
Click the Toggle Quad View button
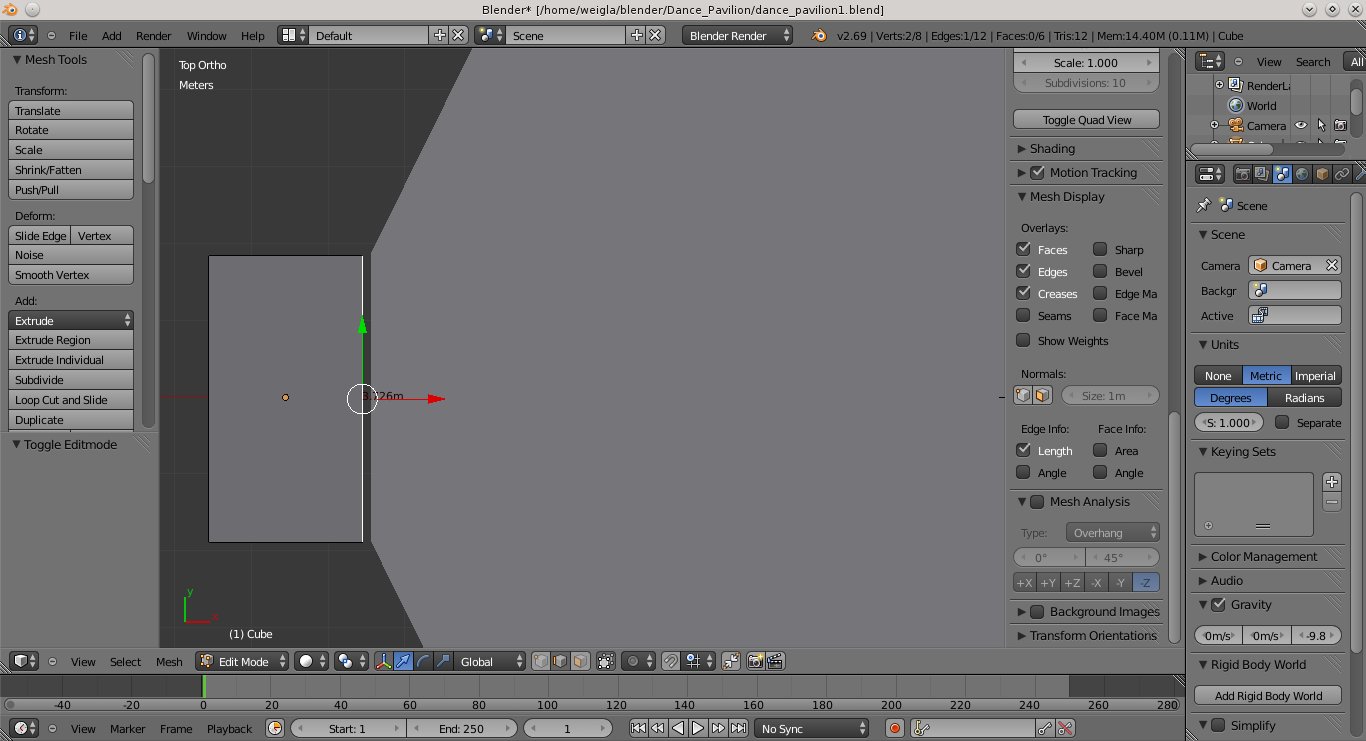coord(1086,118)
